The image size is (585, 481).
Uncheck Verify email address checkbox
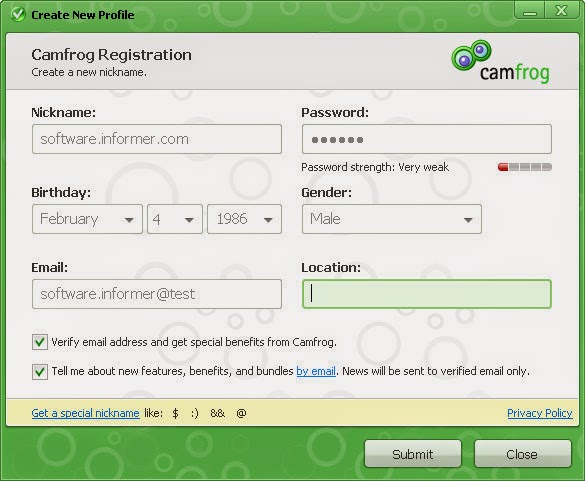tap(40, 342)
